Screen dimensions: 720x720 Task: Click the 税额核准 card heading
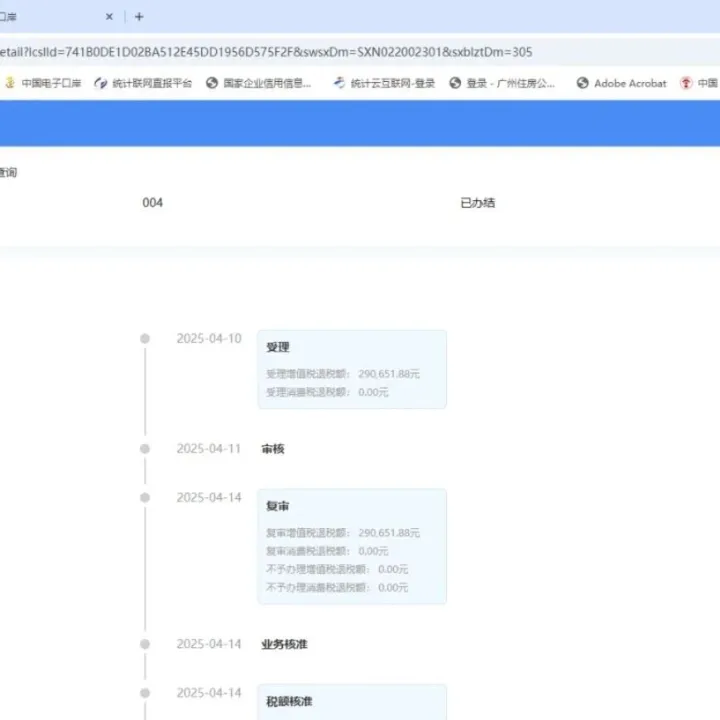[289, 702]
